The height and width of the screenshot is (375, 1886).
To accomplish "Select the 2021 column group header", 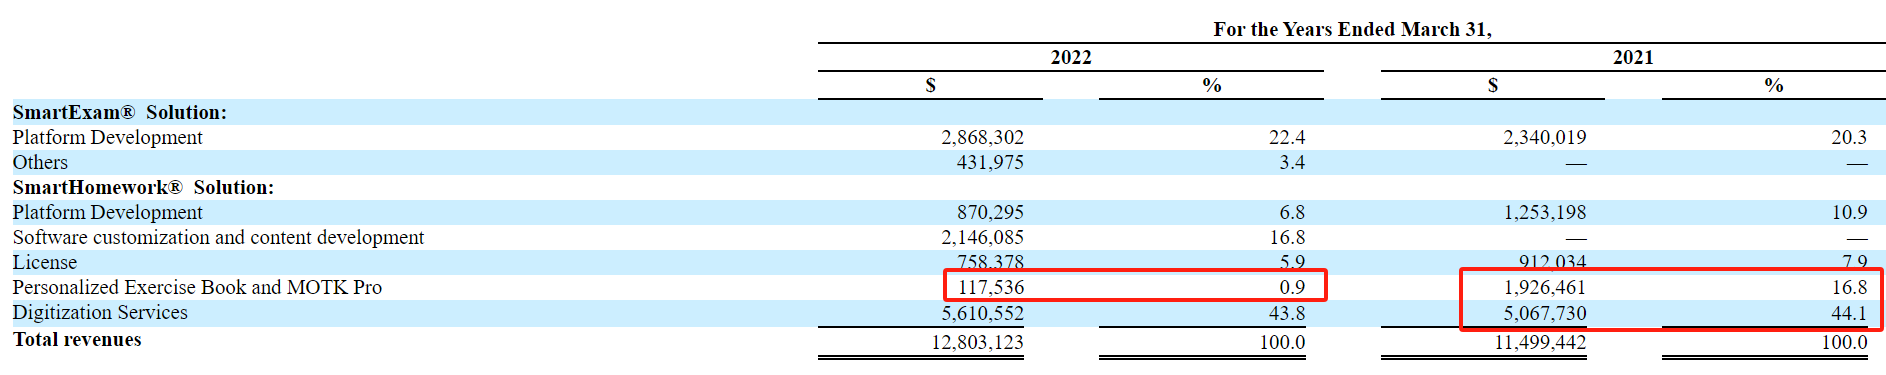I will (x=1633, y=57).
